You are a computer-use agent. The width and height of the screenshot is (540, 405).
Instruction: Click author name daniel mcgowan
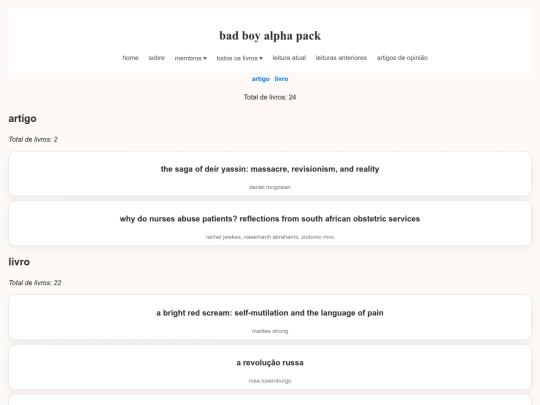[270, 187]
